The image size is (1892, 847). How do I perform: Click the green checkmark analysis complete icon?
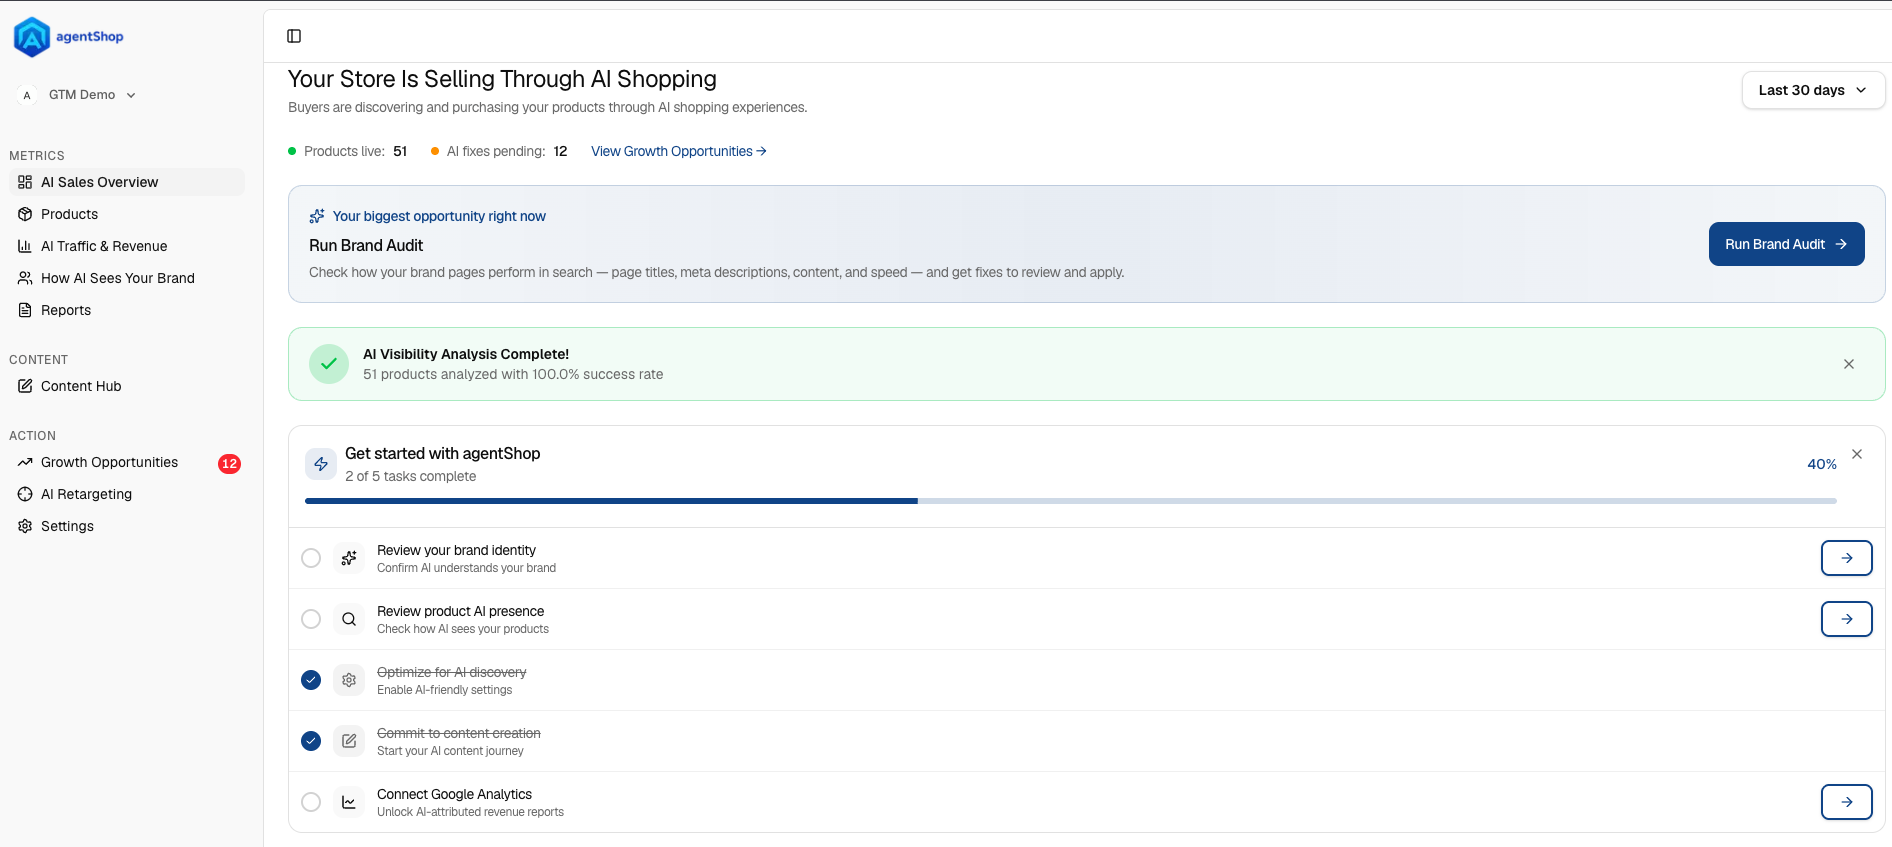pos(329,364)
